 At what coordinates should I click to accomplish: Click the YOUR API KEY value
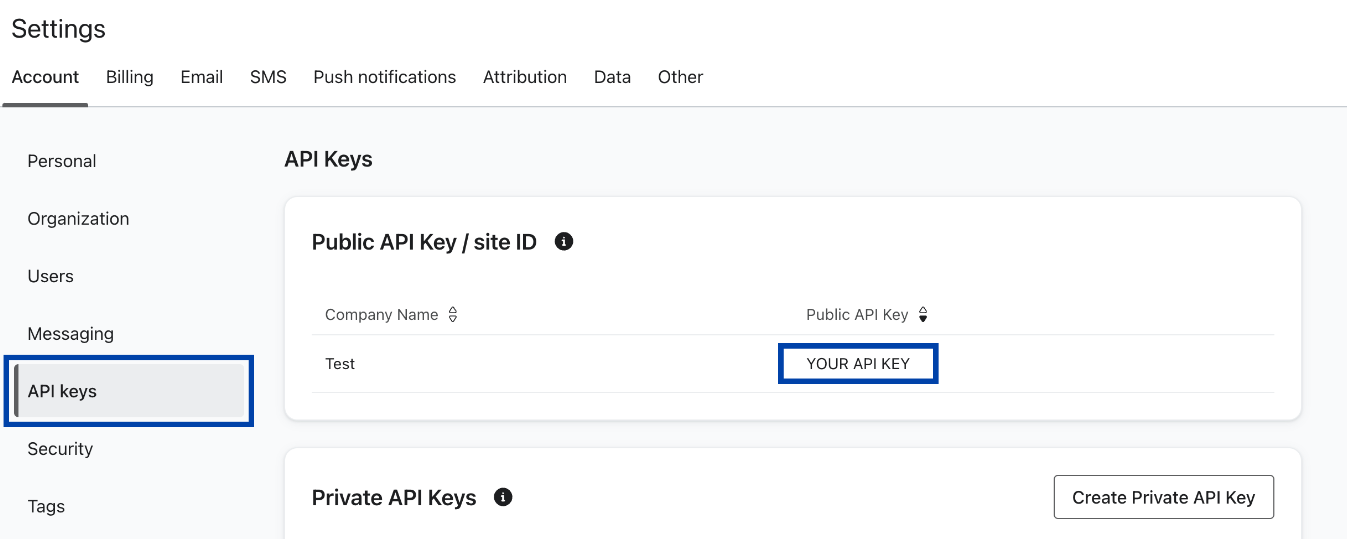pos(858,364)
